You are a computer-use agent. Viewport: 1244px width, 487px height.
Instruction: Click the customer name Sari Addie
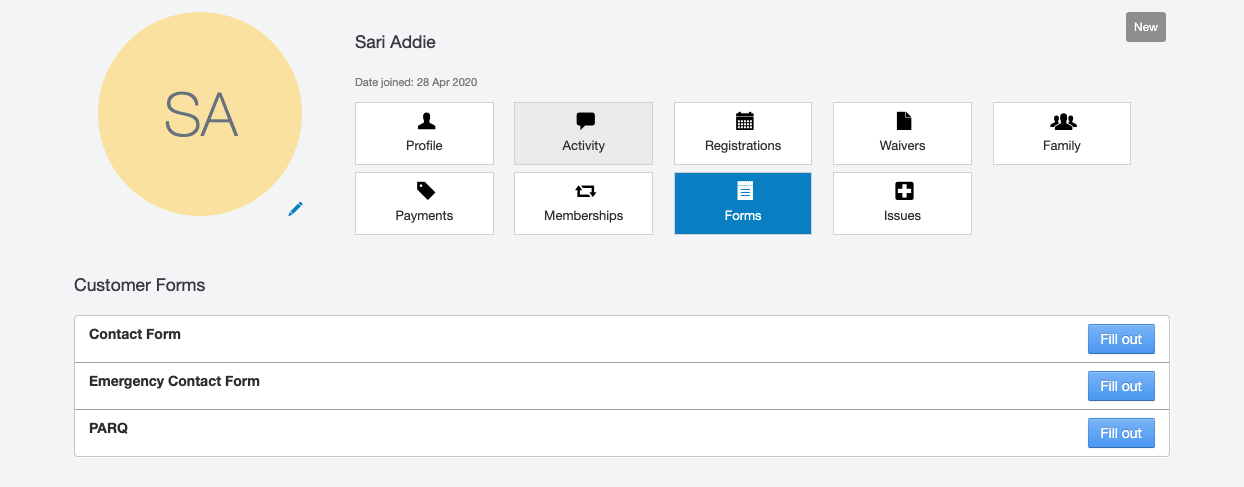395,42
